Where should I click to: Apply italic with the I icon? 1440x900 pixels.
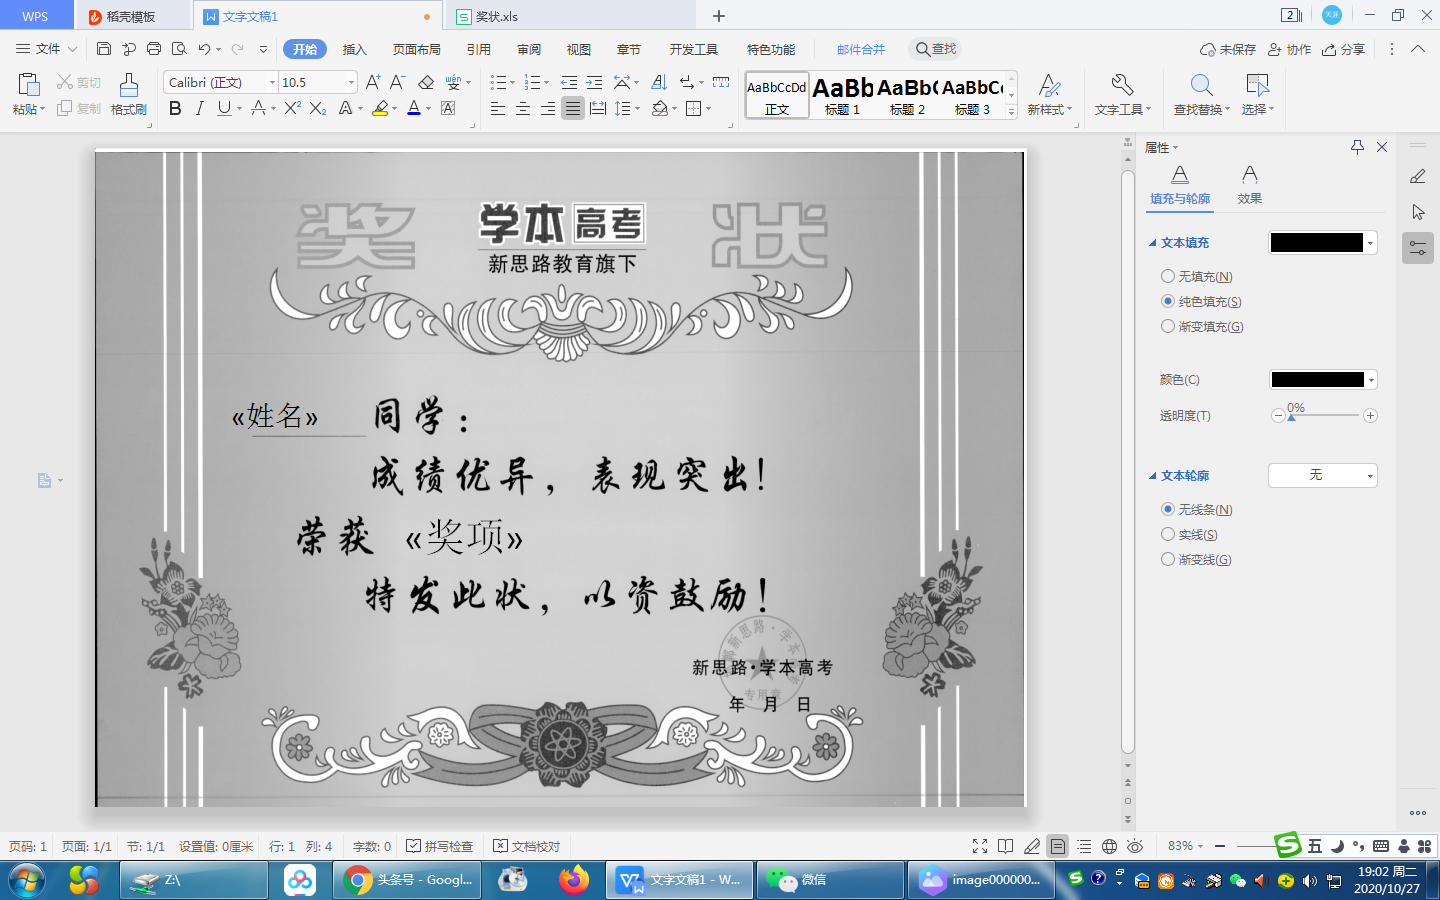(x=199, y=108)
